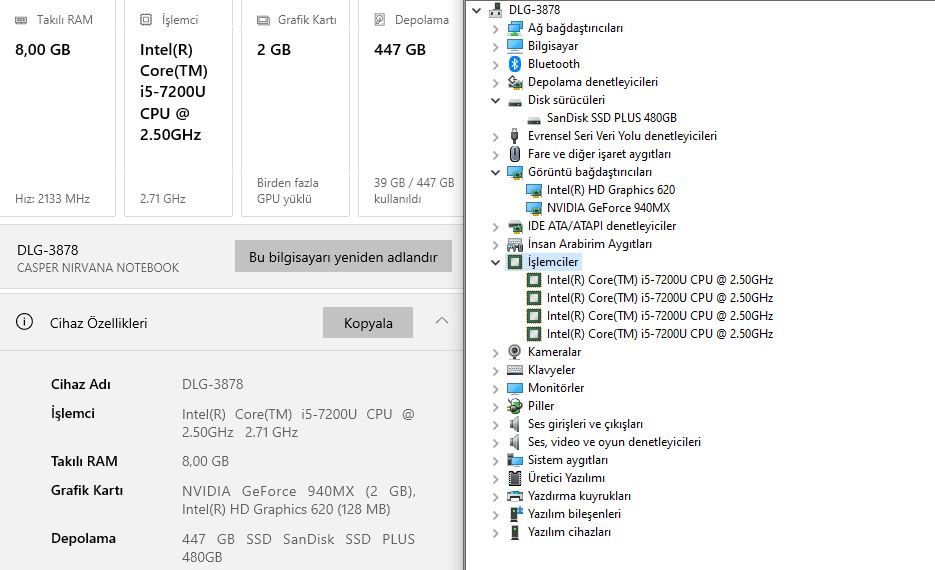Screen dimensions: 935x570
Task: Click the Fare ve diğer işaret aygıtları mouse icon
Action: 515,154
